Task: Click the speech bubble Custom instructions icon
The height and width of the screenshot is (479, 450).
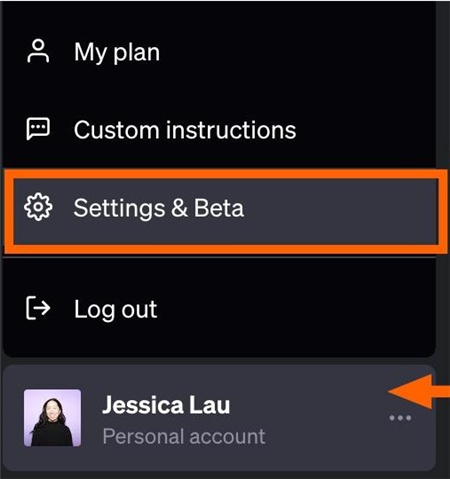Action: (x=38, y=129)
